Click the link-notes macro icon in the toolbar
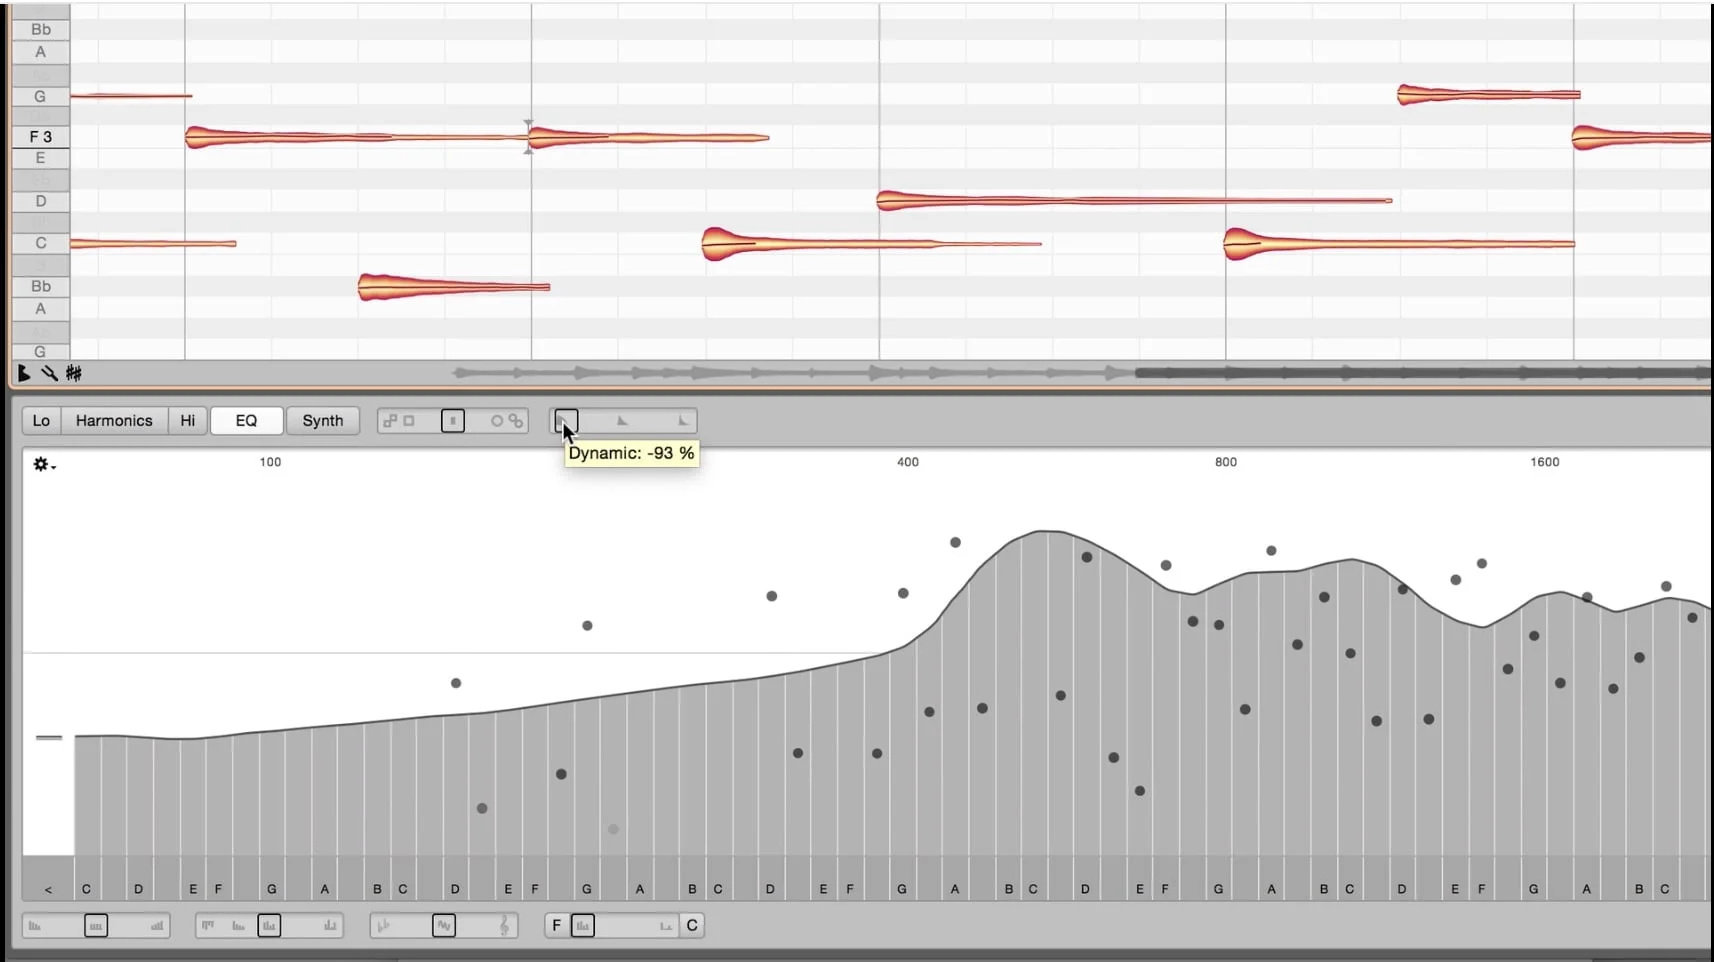 [x=391, y=421]
